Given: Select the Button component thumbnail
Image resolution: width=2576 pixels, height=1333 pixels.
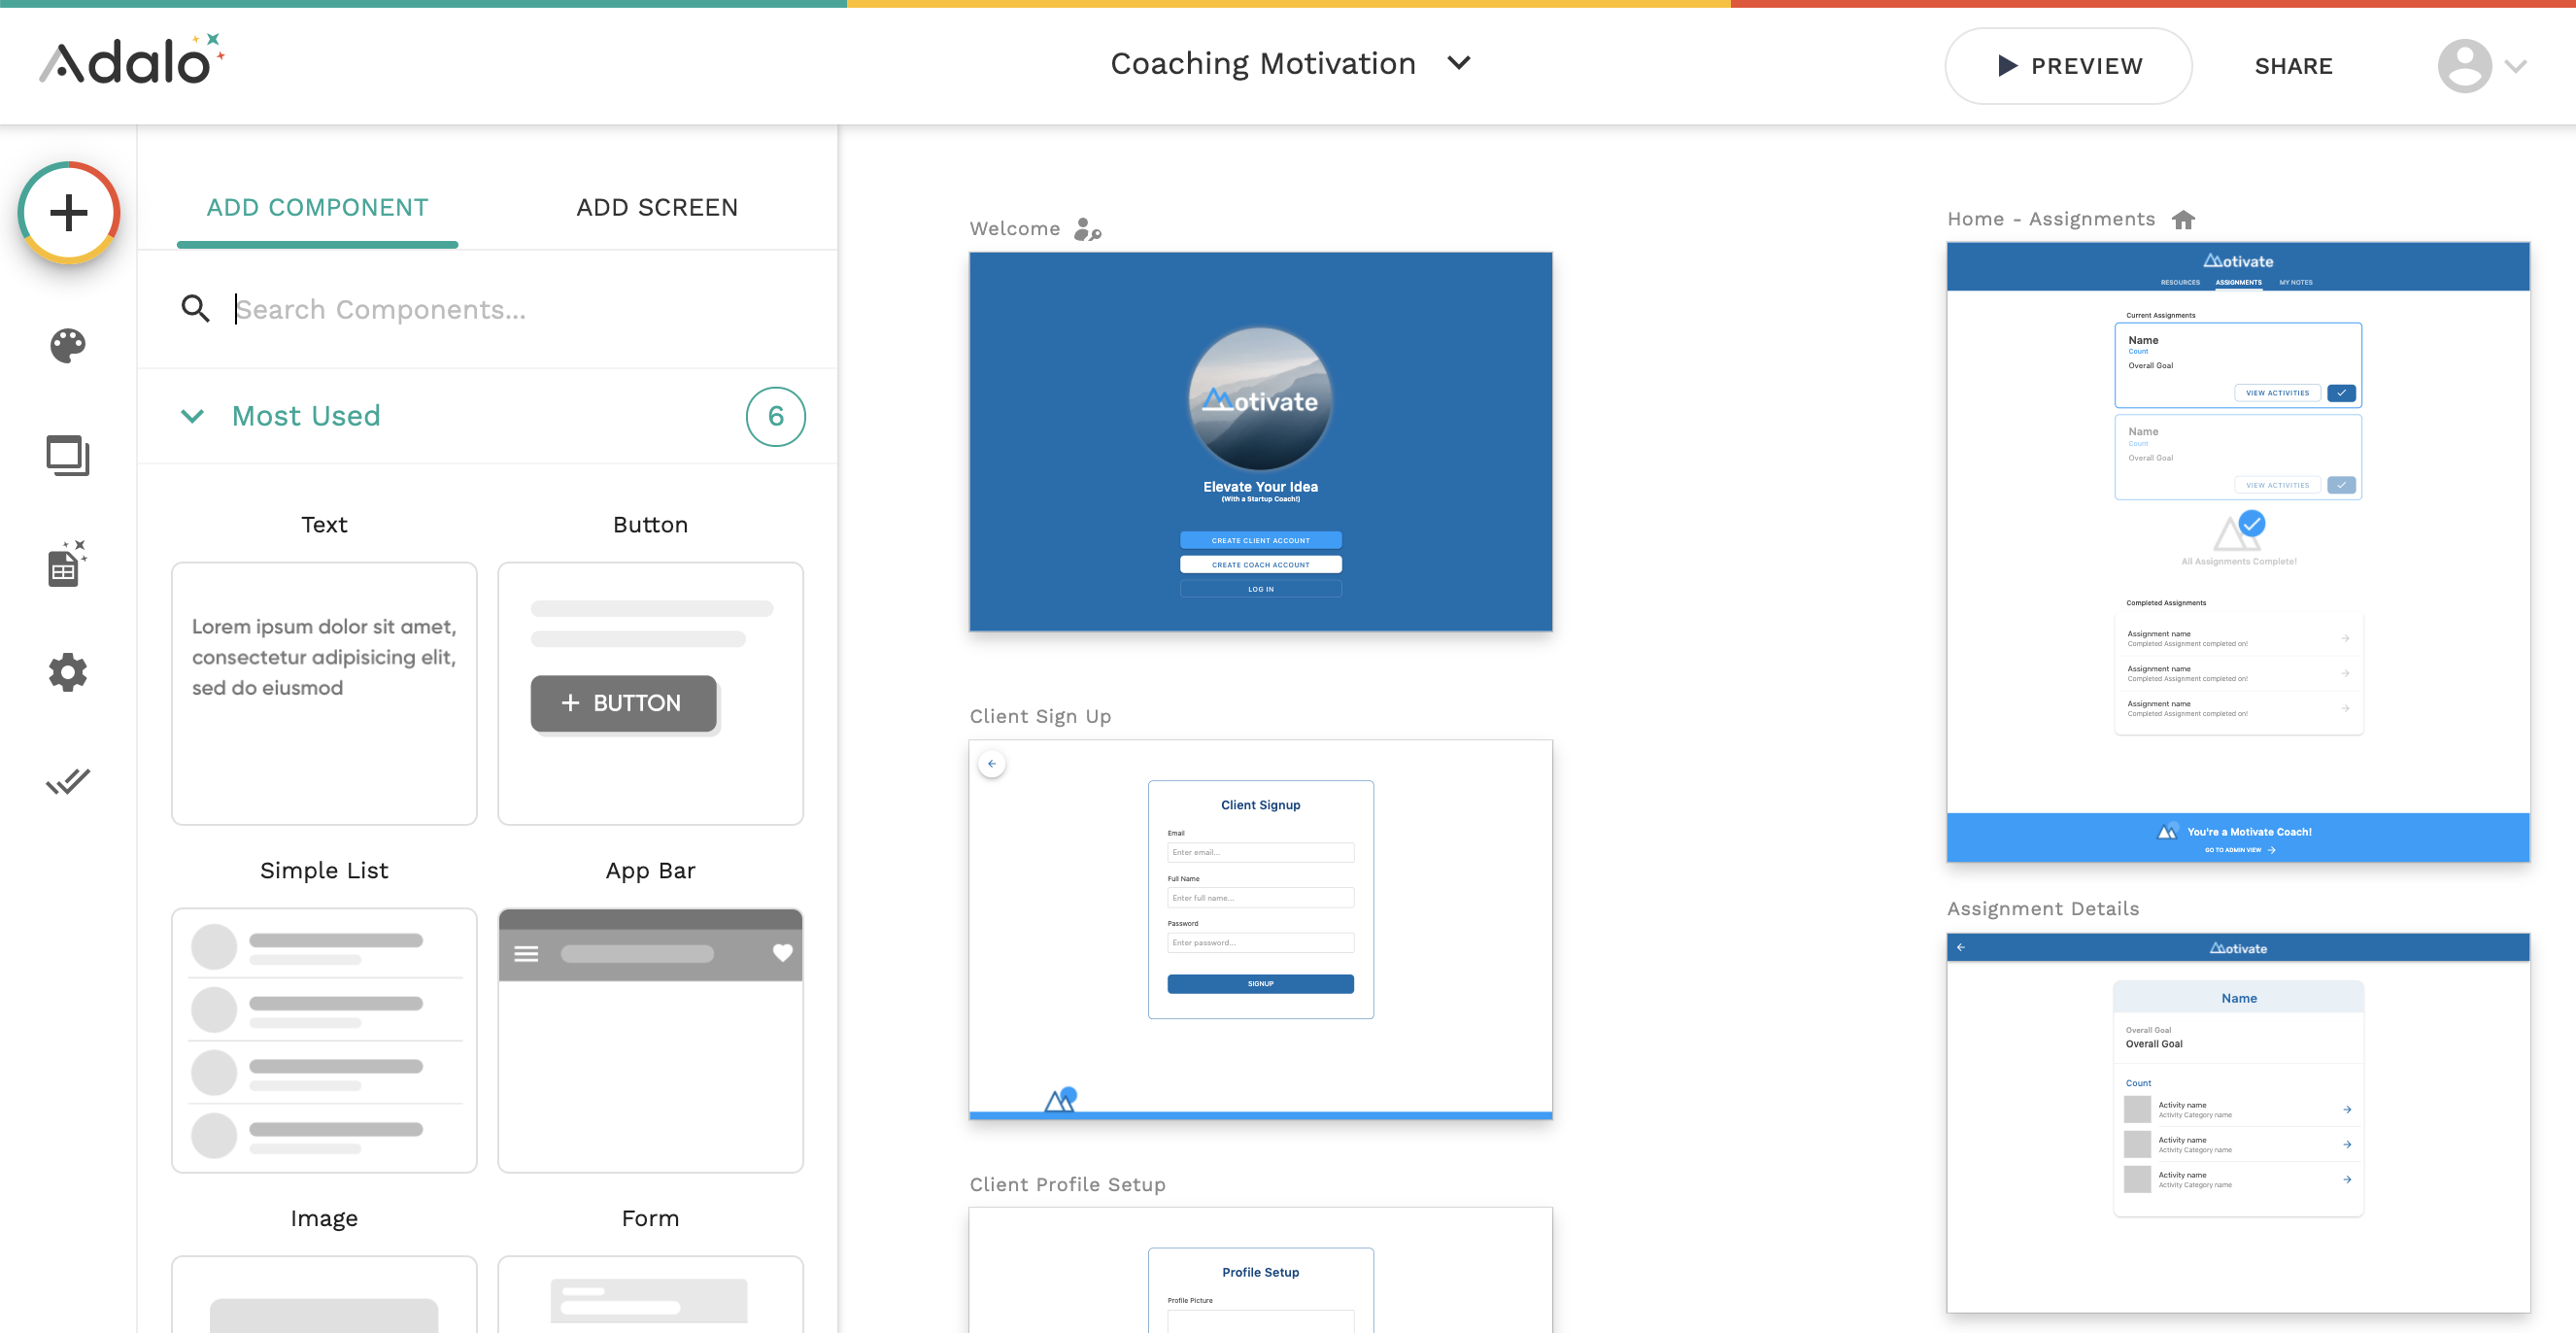Looking at the screenshot, I should pos(650,693).
